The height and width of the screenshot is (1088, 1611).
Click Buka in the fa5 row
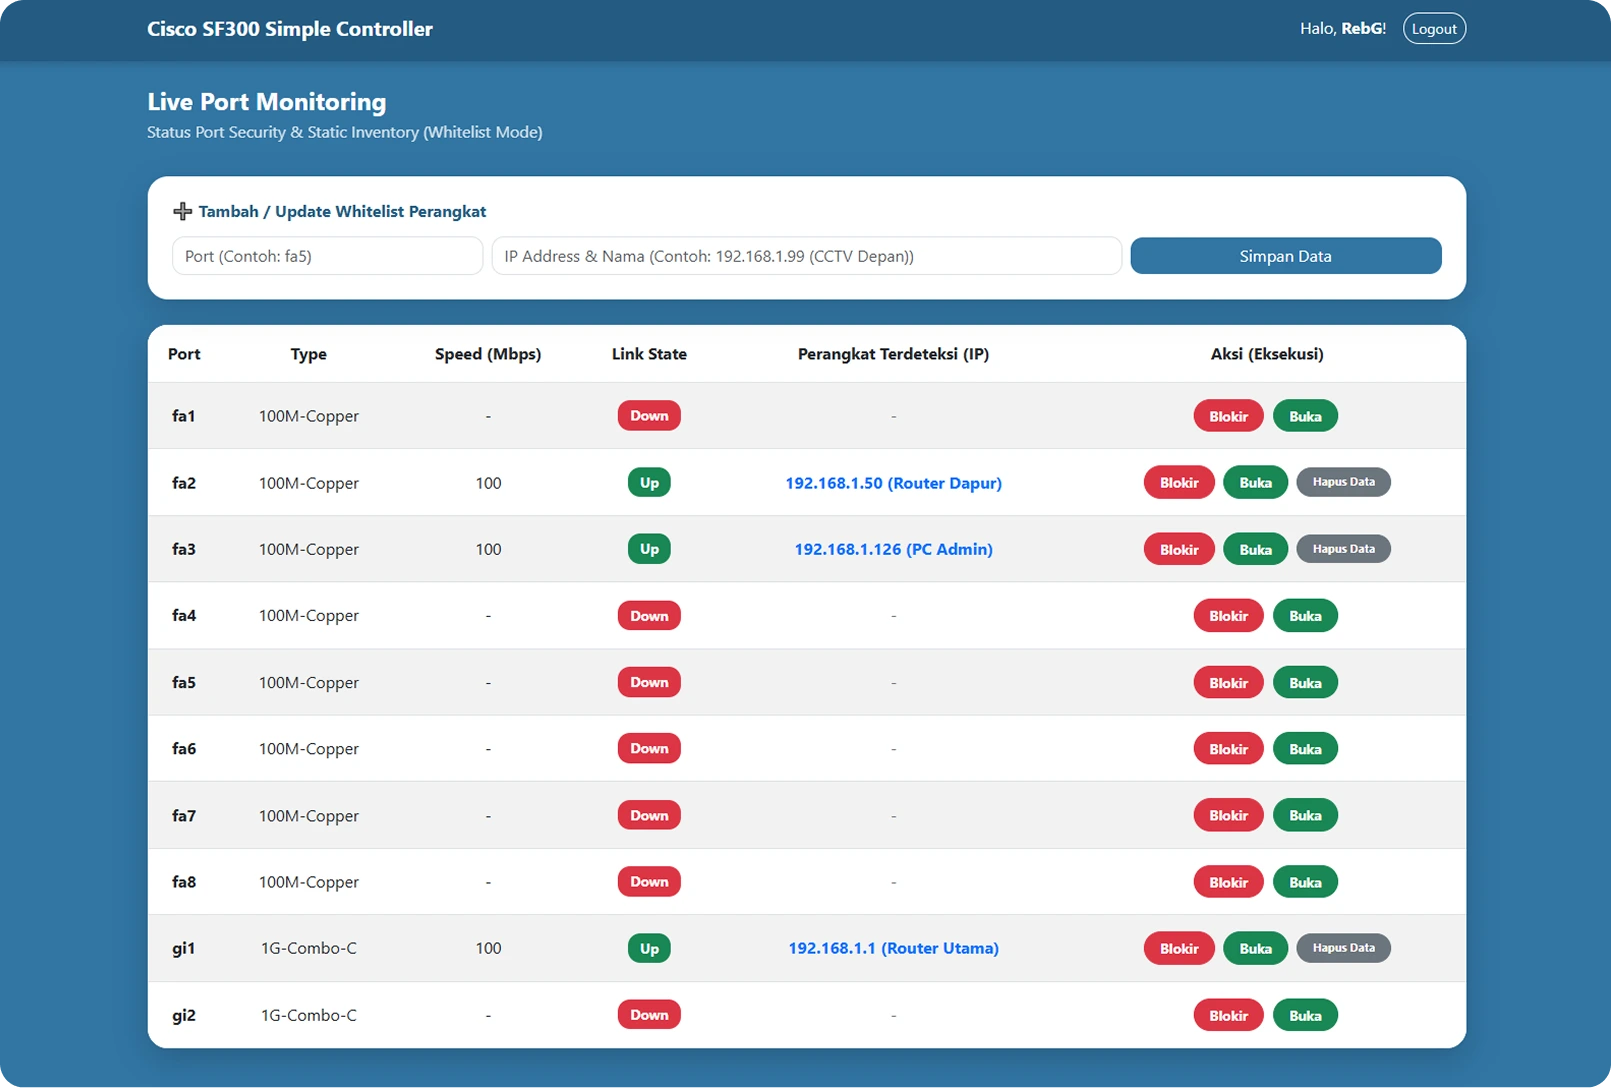[1305, 682]
